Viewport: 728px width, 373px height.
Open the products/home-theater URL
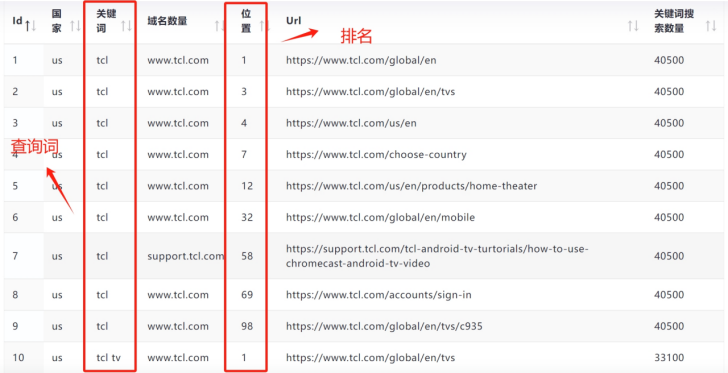click(x=411, y=186)
